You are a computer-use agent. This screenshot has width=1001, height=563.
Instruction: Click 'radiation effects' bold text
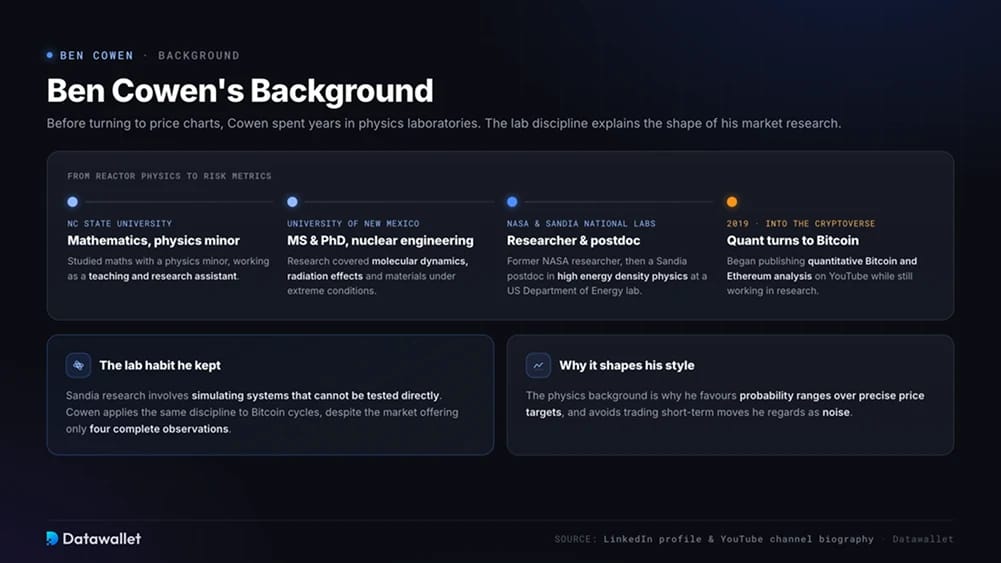pos(325,276)
